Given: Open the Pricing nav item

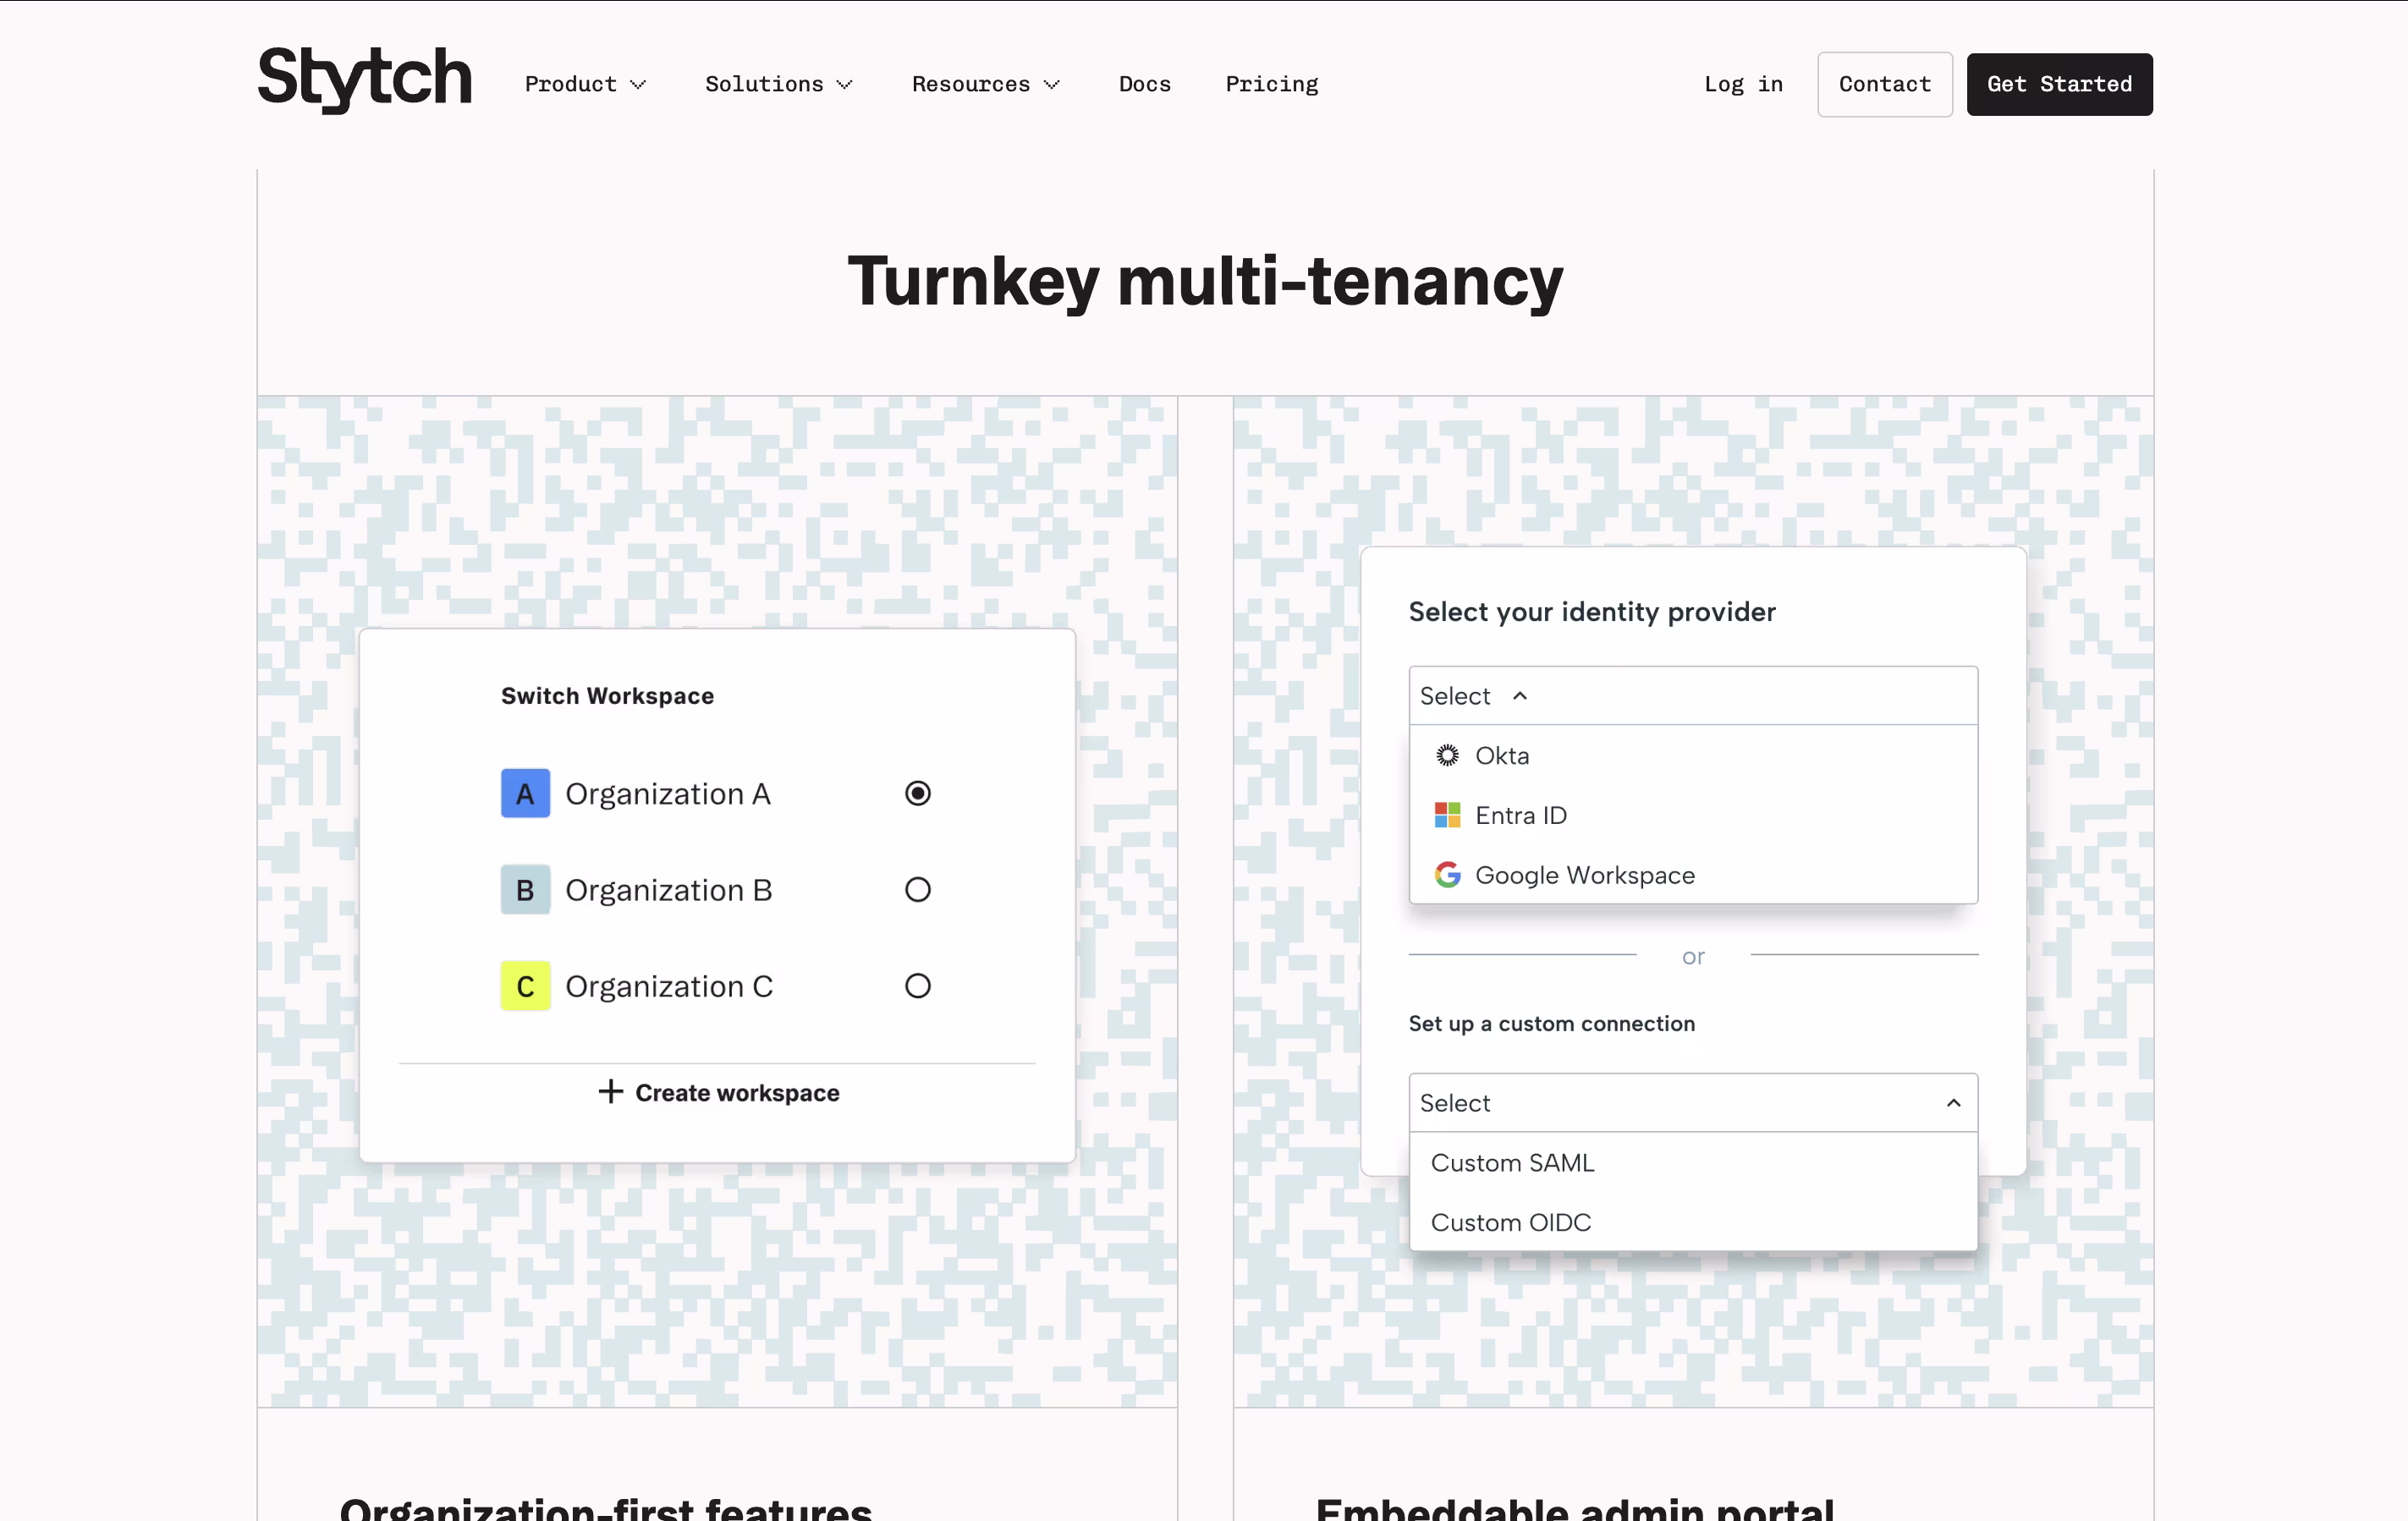Looking at the screenshot, I should [1271, 84].
